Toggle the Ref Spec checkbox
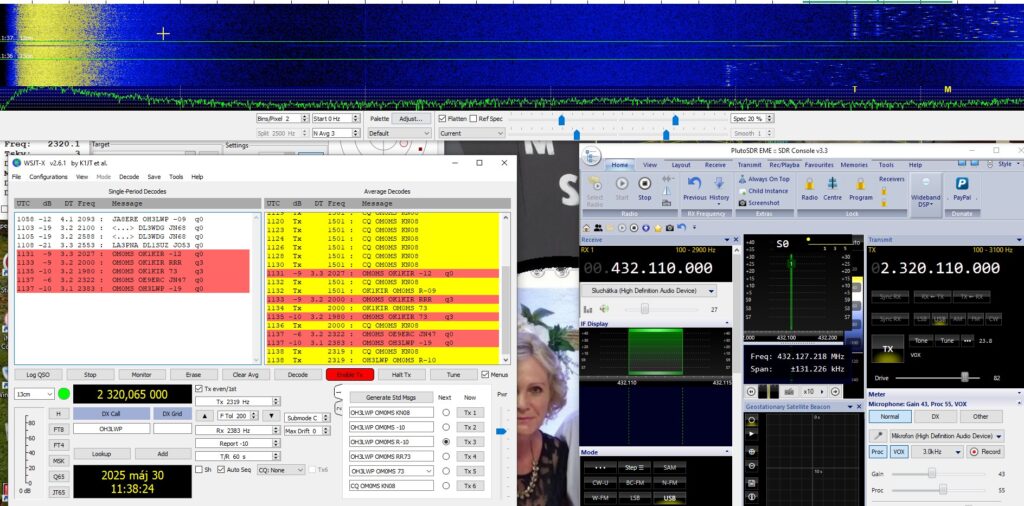1024x506 pixels. (x=473, y=118)
